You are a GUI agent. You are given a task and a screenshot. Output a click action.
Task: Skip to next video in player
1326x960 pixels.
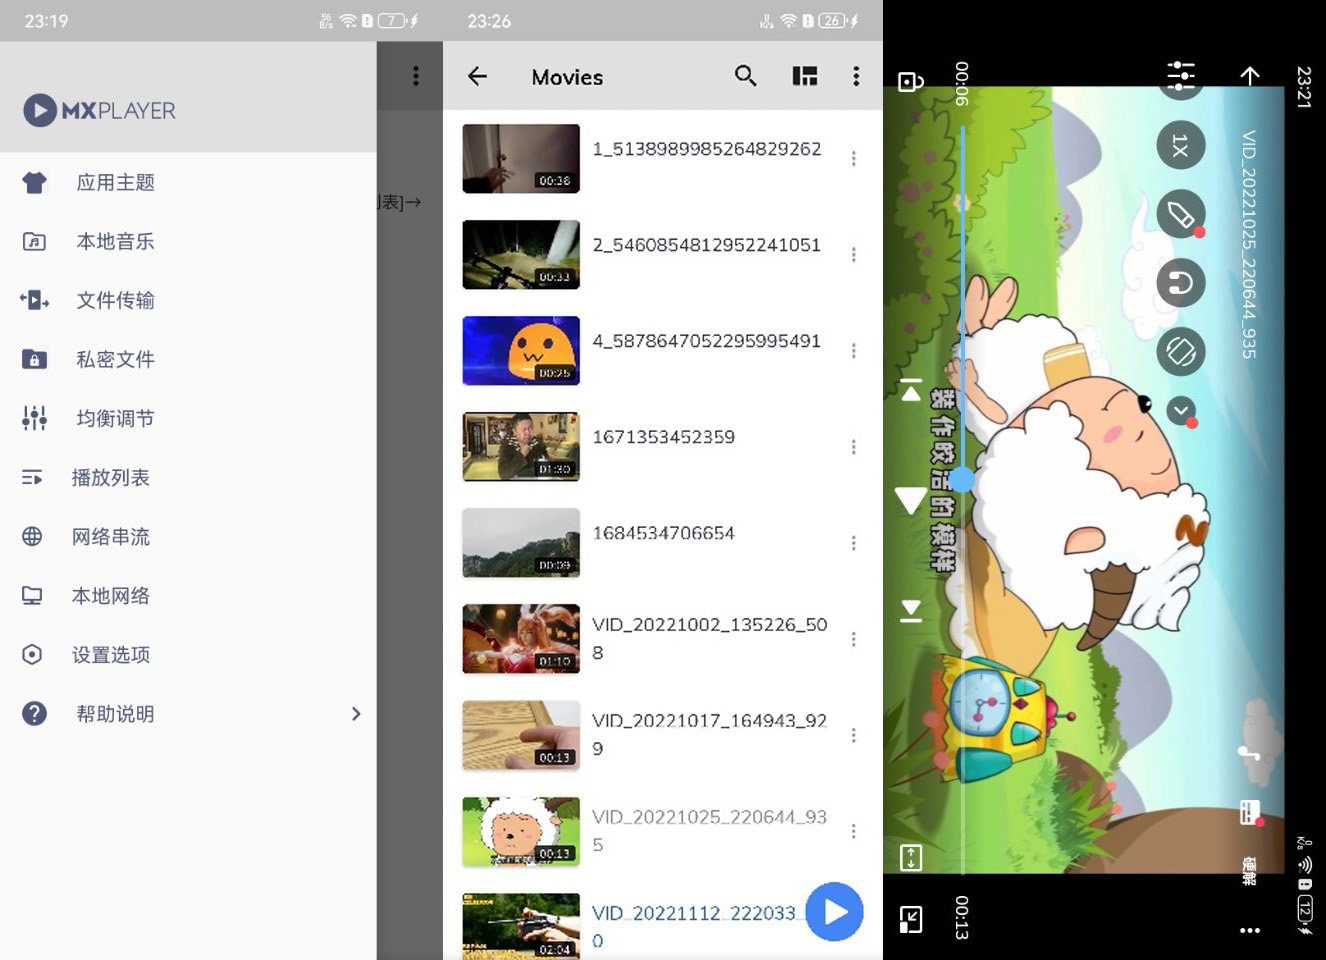pyautogui.click(x=911, y=611)
